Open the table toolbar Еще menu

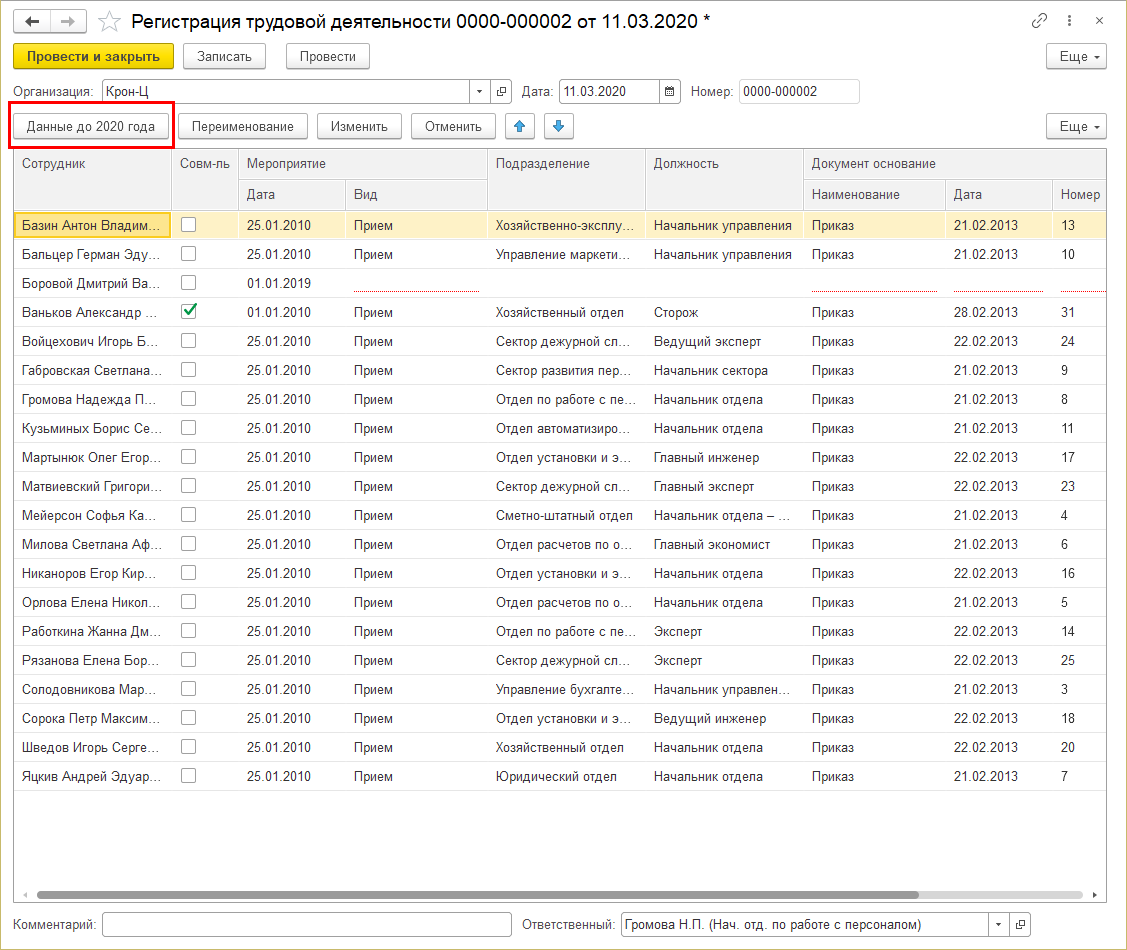tap(1076, 127)
